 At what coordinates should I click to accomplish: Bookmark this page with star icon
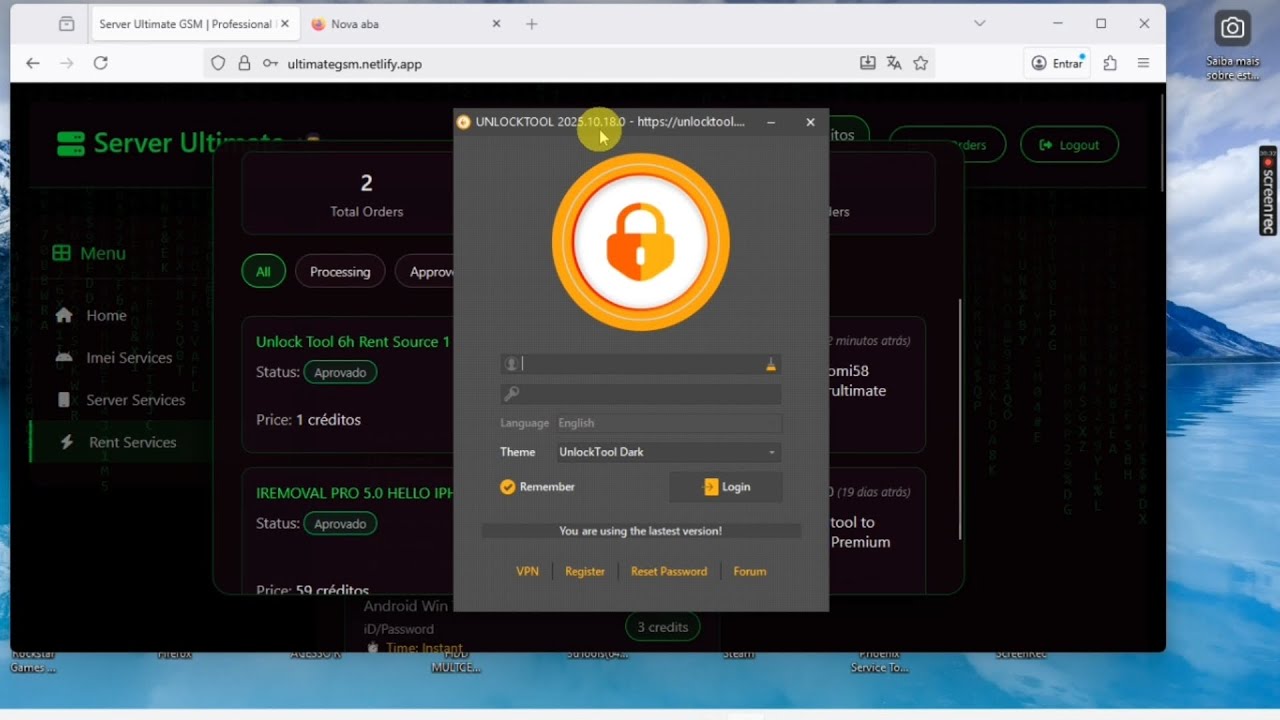[921, 63]
